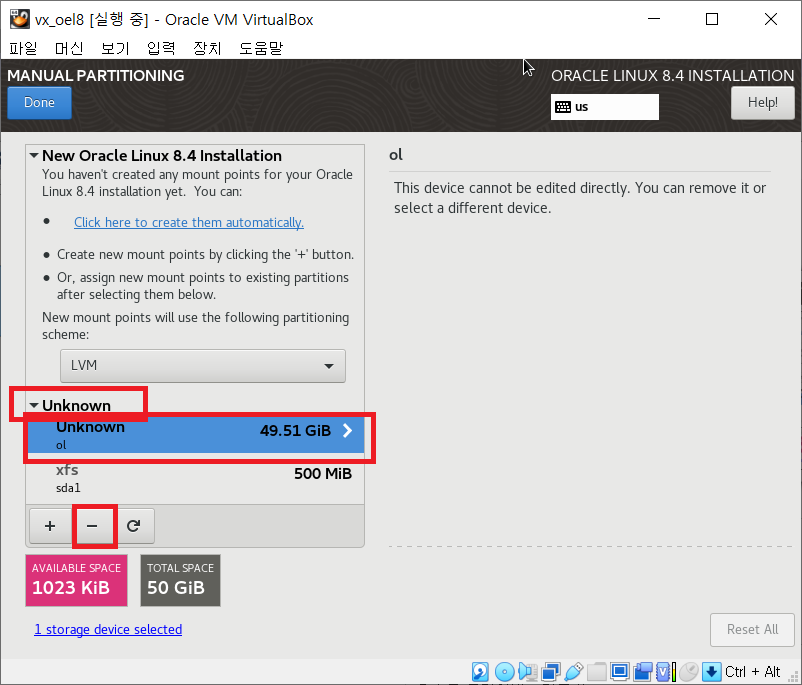Collapse the New Oracle Linux 8.4 Installation section
This screenshot has width=802, height=685.
pyautogui.click(x=34, y=155)
